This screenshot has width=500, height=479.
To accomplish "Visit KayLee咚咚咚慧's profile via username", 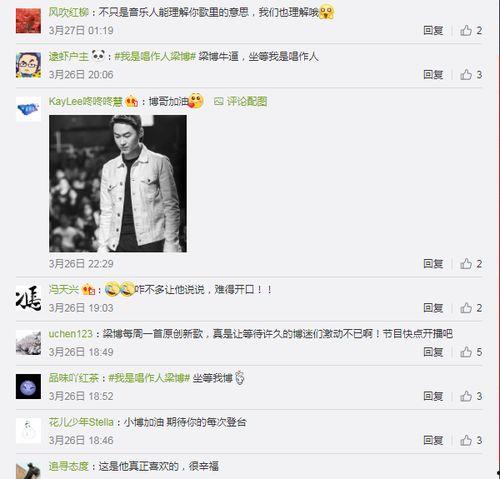I will tap(86, 101).
